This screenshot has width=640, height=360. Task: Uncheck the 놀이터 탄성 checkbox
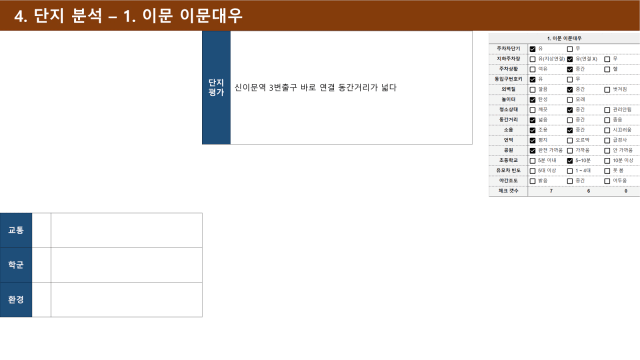(532, 100)
